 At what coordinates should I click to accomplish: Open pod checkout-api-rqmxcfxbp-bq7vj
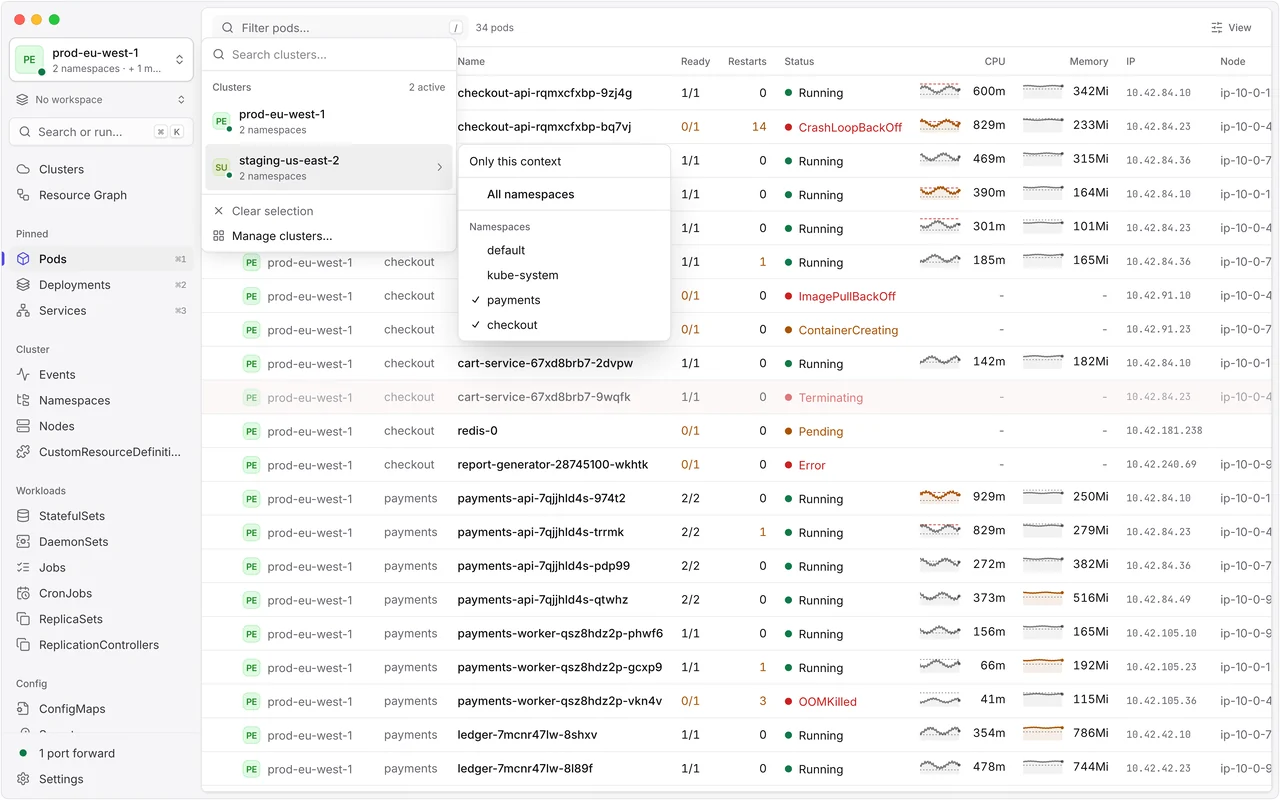544,127
